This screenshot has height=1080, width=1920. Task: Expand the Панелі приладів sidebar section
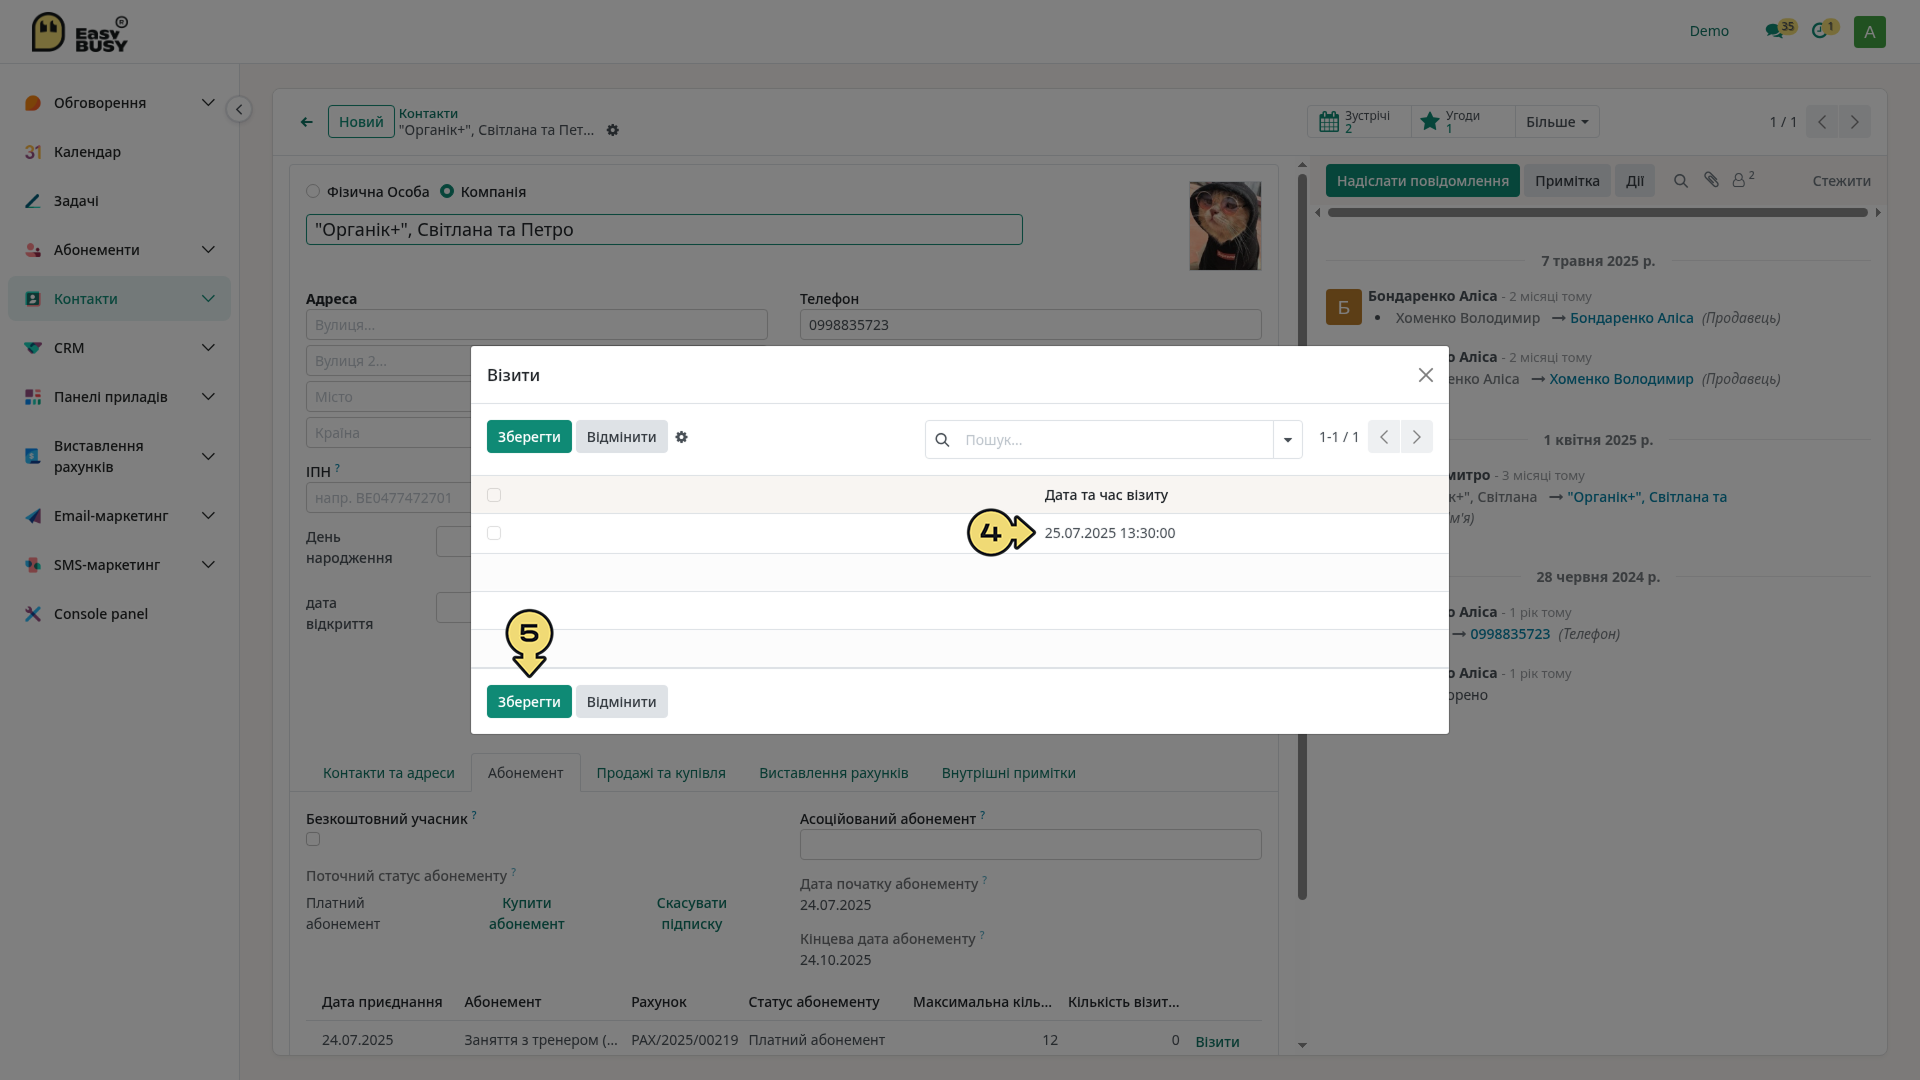click(x=208, y=397)
